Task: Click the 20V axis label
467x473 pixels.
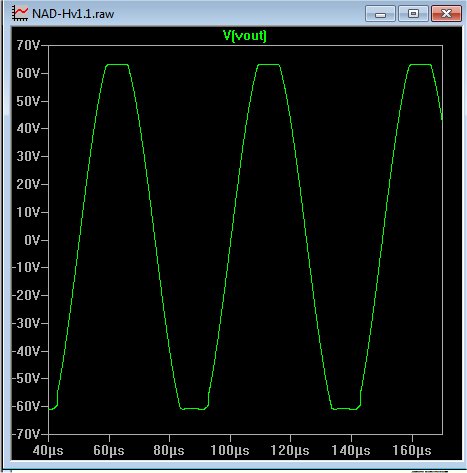Action: pos(28,184)
